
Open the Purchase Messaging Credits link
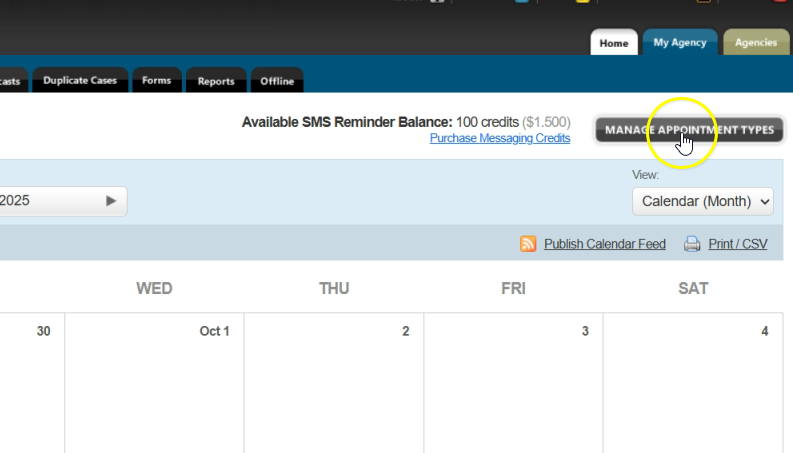[x=500, y=138]
